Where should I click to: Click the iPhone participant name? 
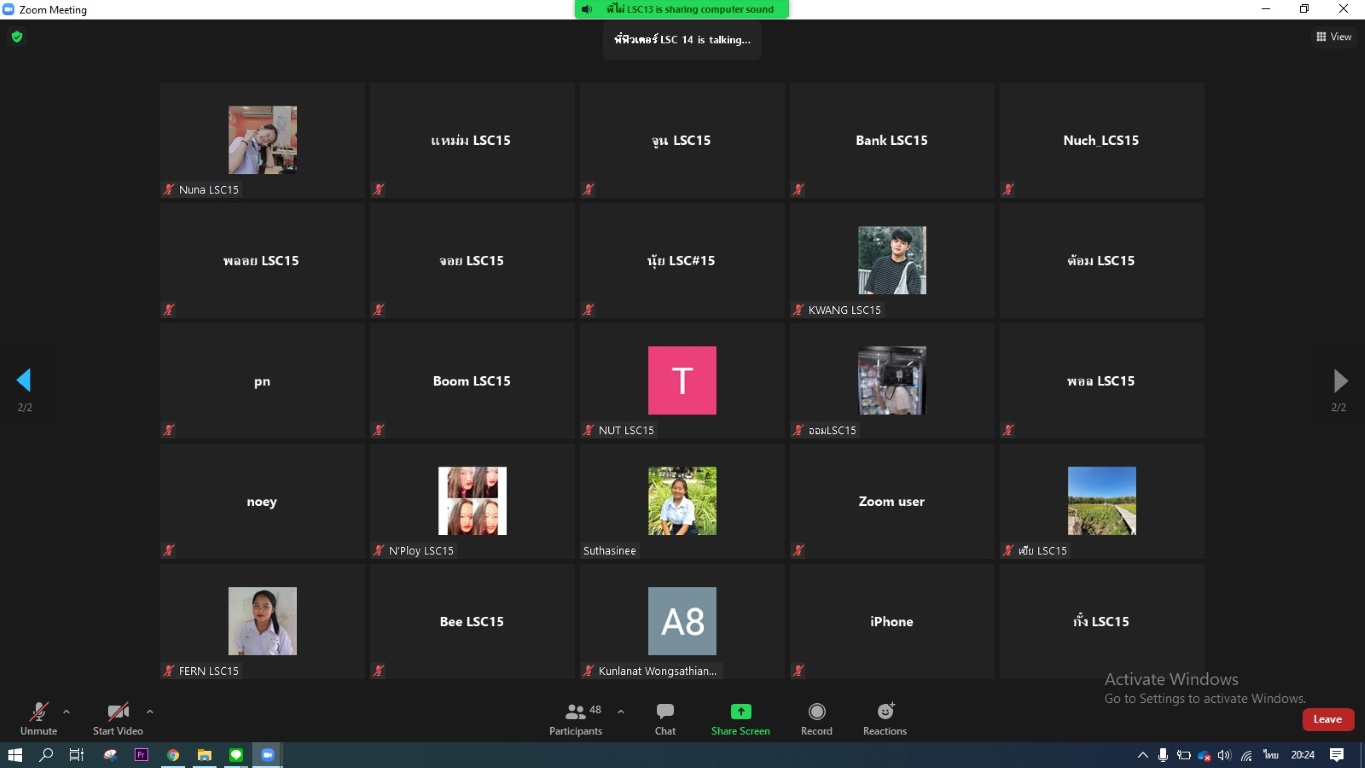click(x=892, y=621)
